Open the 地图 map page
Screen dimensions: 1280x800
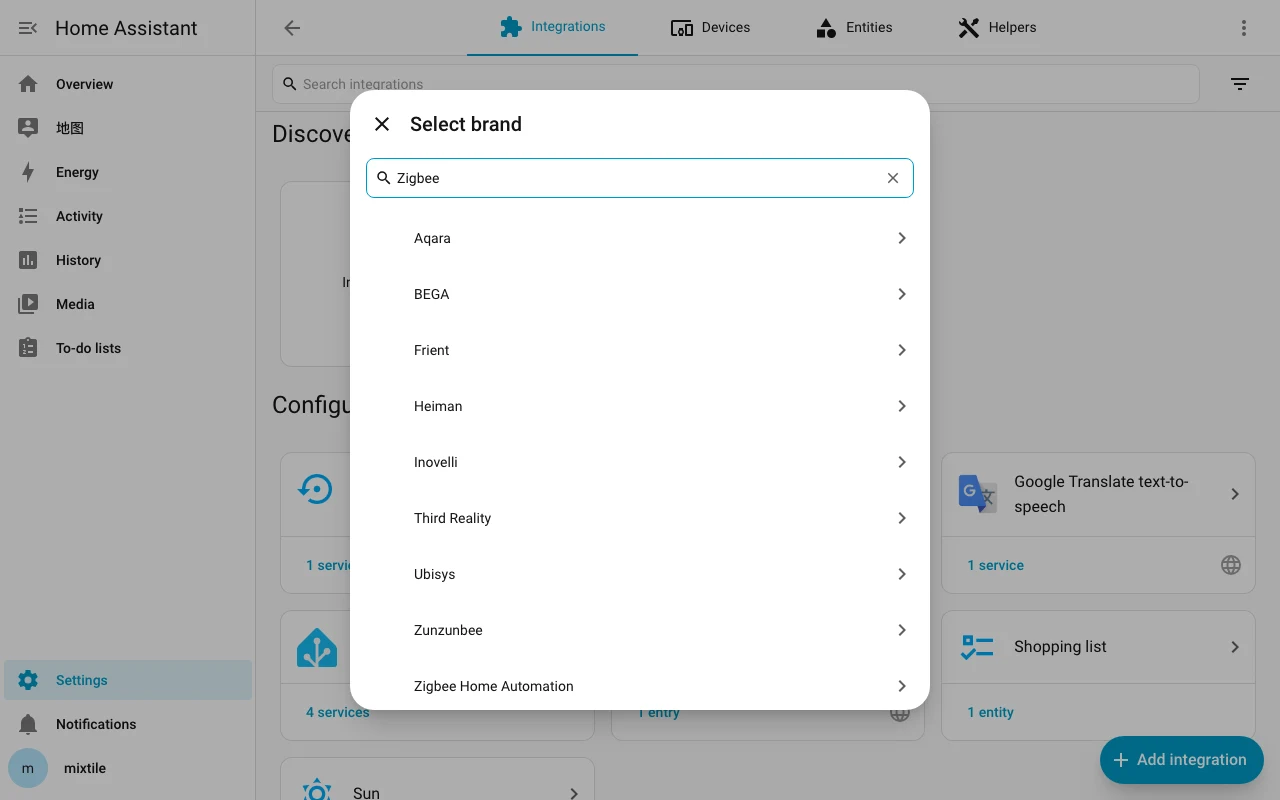click(x=128, y=128)
